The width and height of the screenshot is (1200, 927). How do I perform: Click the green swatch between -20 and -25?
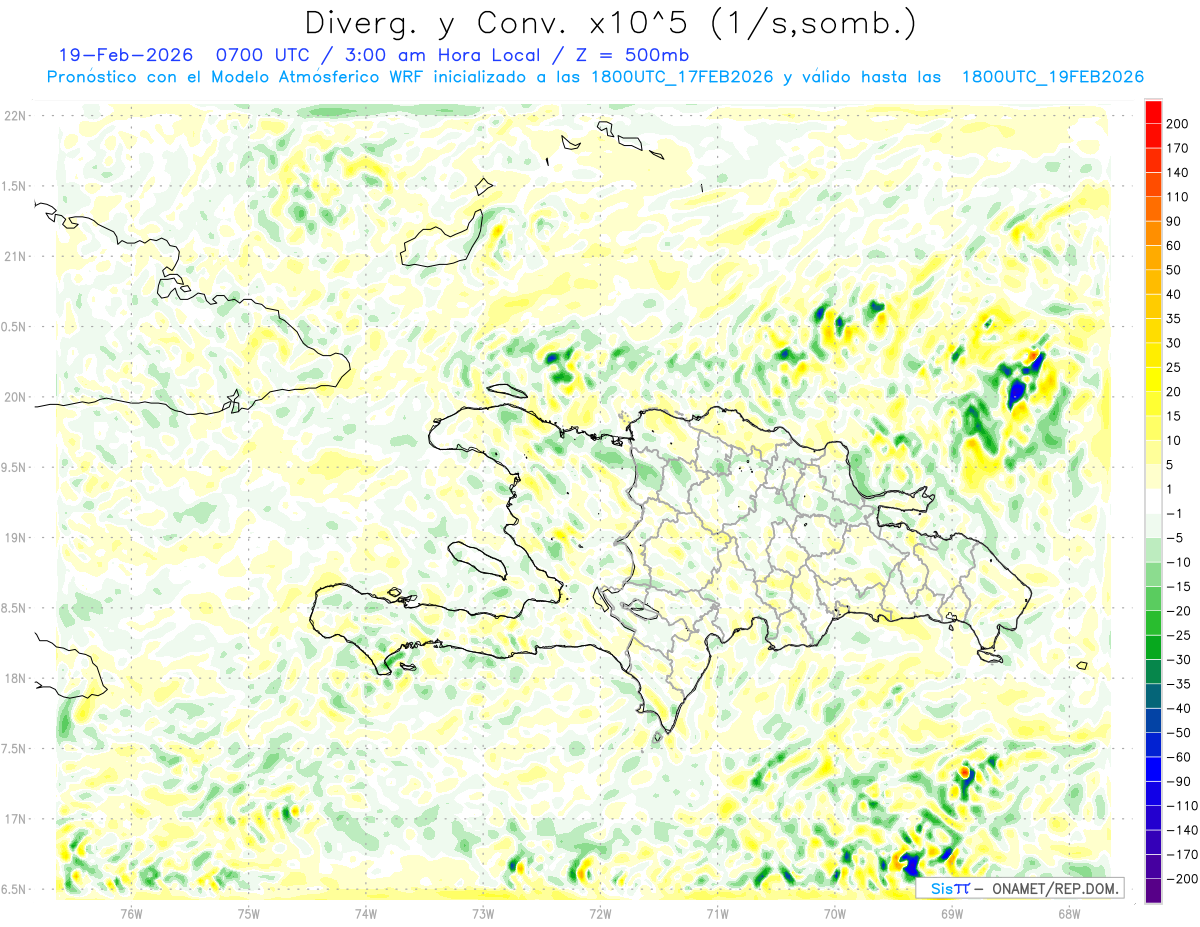(1153, 623)
